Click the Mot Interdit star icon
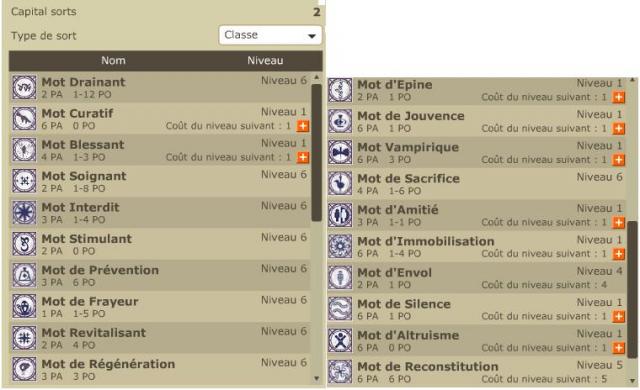The height and width of the screenshot is (390, 640). click(x=24, y=212)
